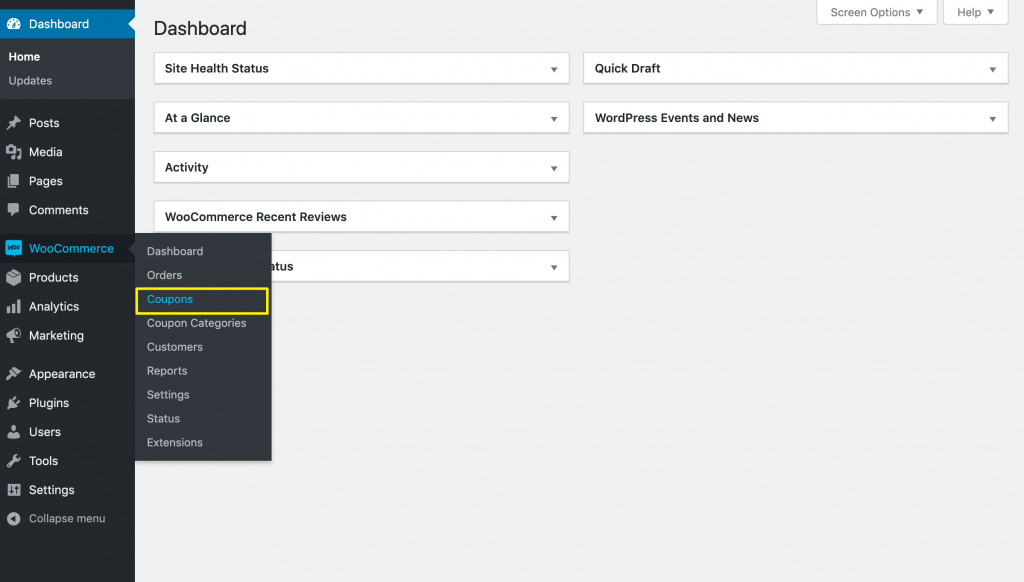Expand WooCommerce Recent Reviews widget arrow
This screenshot has height=582, width=1024.
pos(554,218)
